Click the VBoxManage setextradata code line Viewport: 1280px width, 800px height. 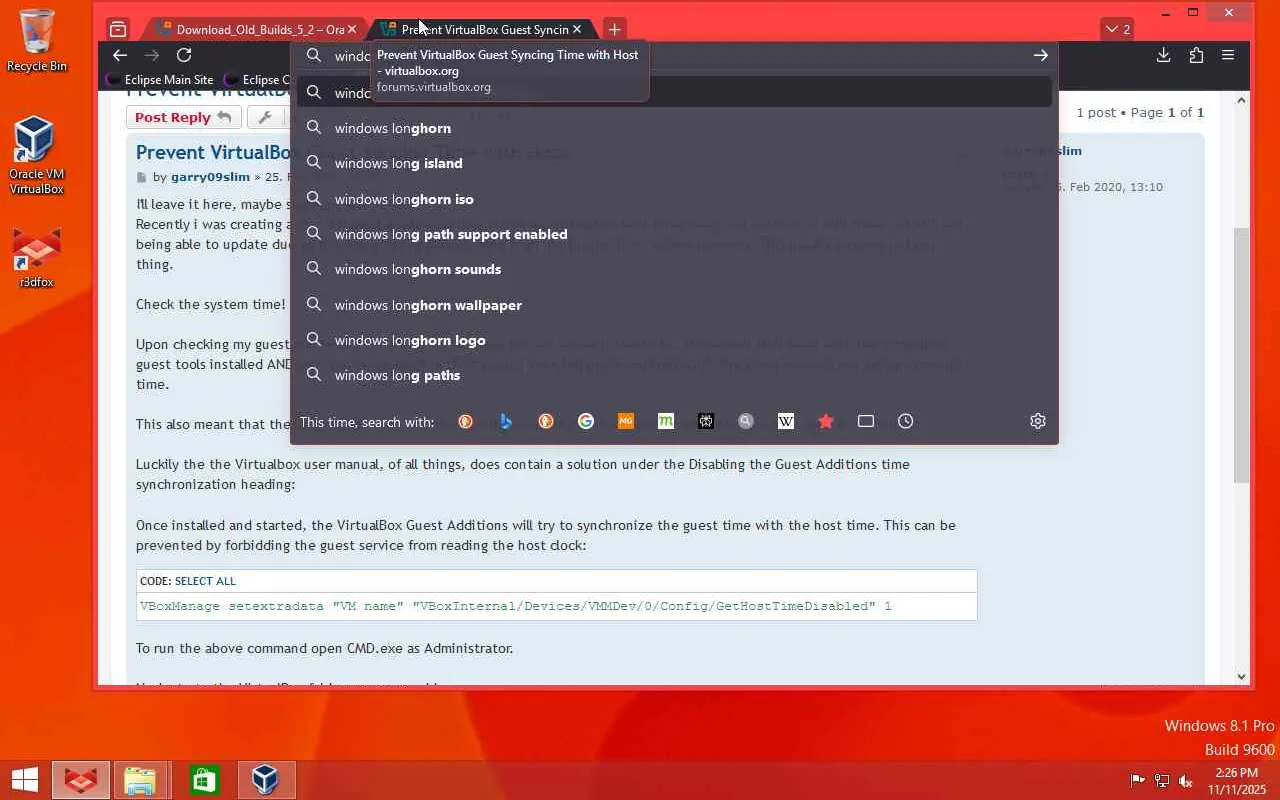[x=515, y=606]
